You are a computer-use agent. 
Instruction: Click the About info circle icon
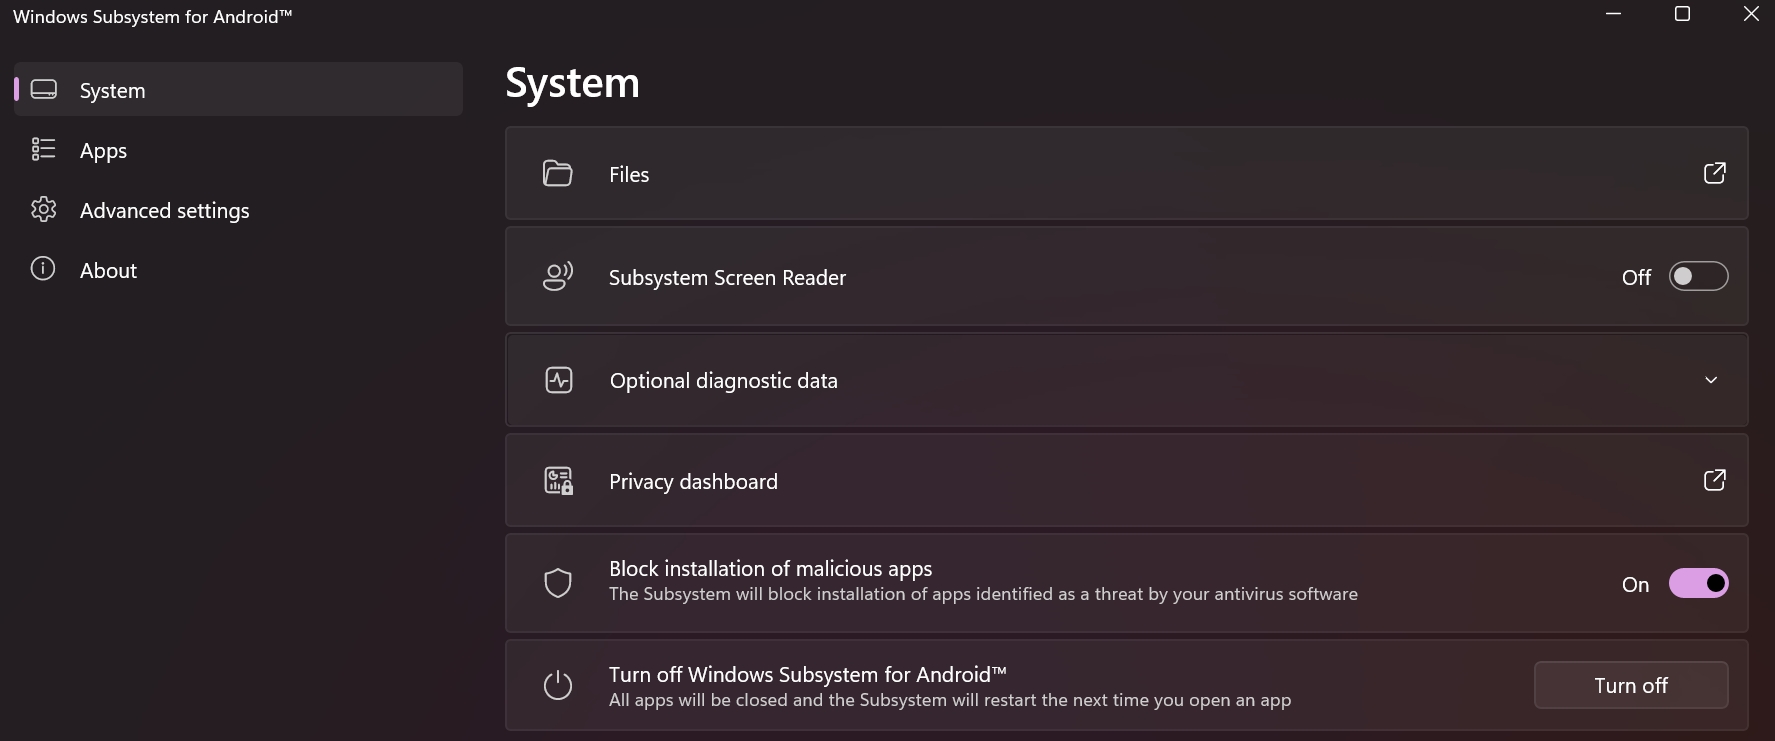pos(43,268)
